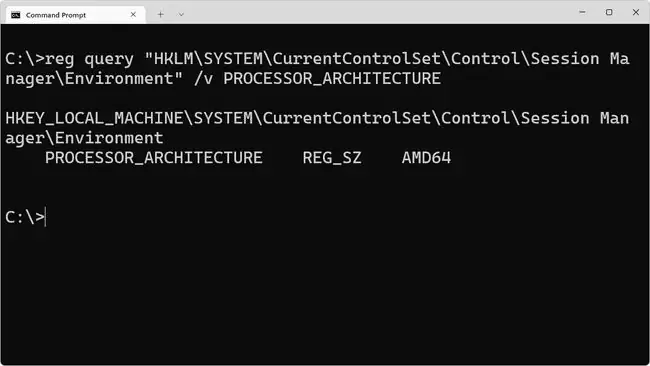Screen dimensions: 650x366
Task: Click PROCESSOR_ARCHITECTURE in the result row
Action: point(154,158)
